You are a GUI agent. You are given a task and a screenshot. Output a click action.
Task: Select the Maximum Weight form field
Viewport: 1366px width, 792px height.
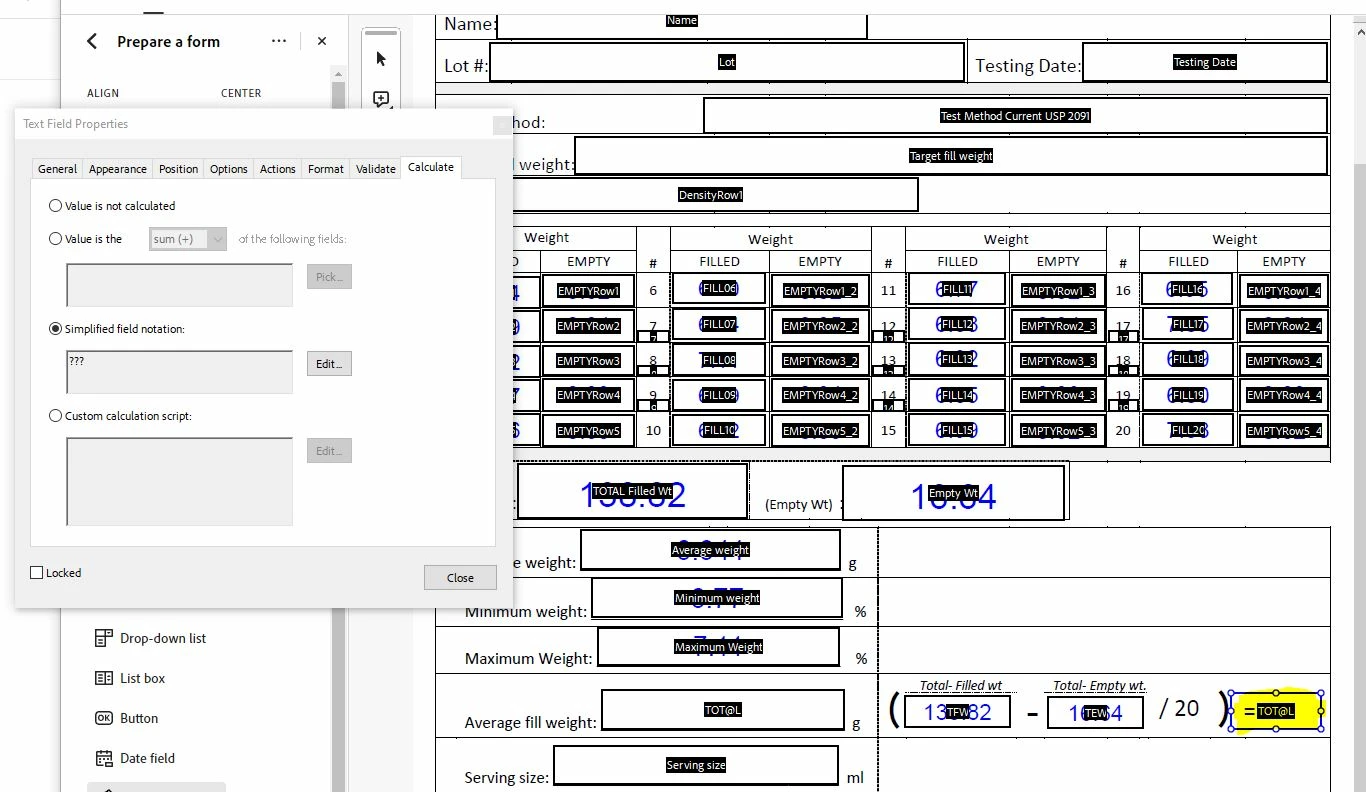point(718,647)
